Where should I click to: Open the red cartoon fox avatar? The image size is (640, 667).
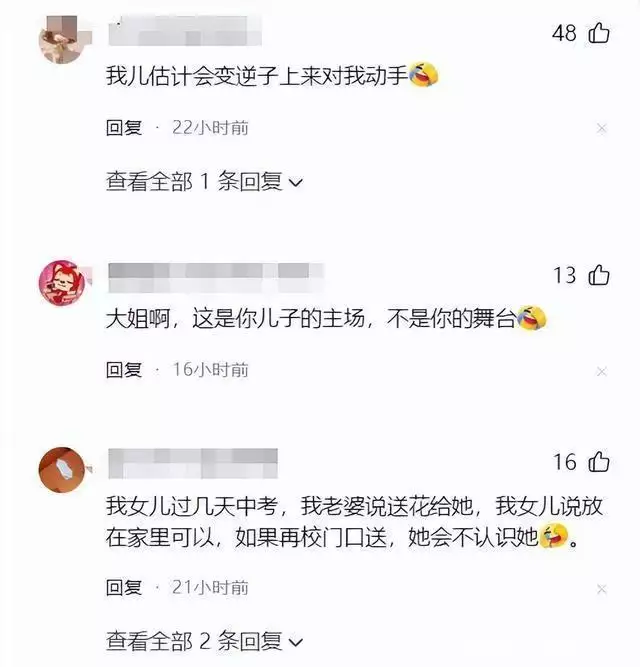62,283
